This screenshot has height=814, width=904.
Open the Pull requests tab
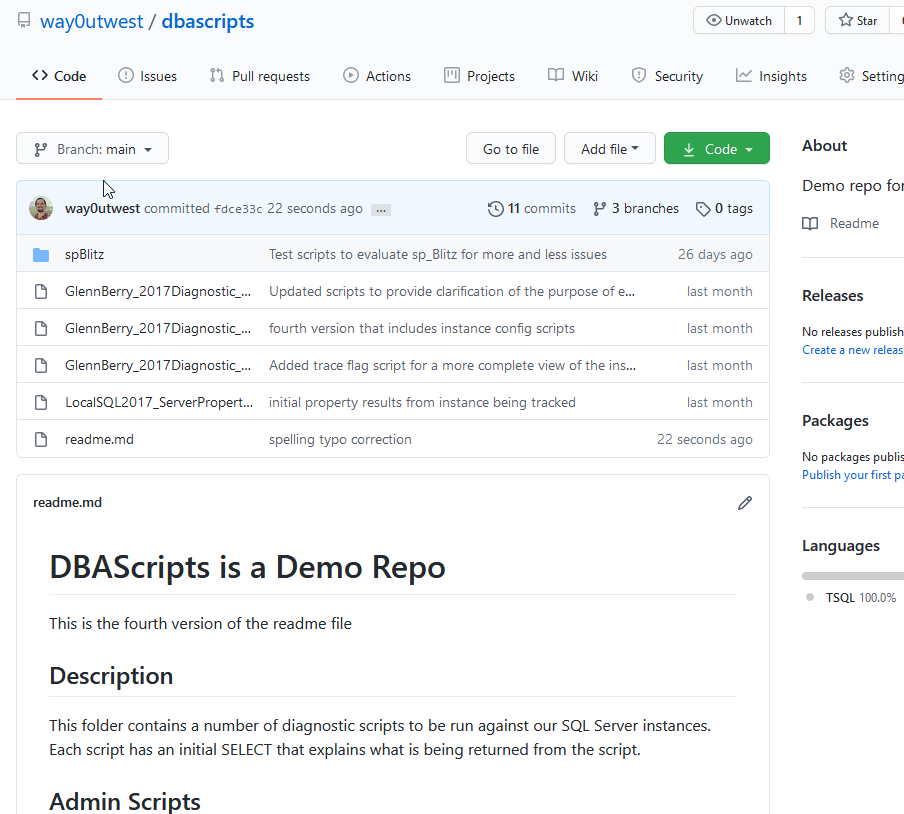(259, 76)
